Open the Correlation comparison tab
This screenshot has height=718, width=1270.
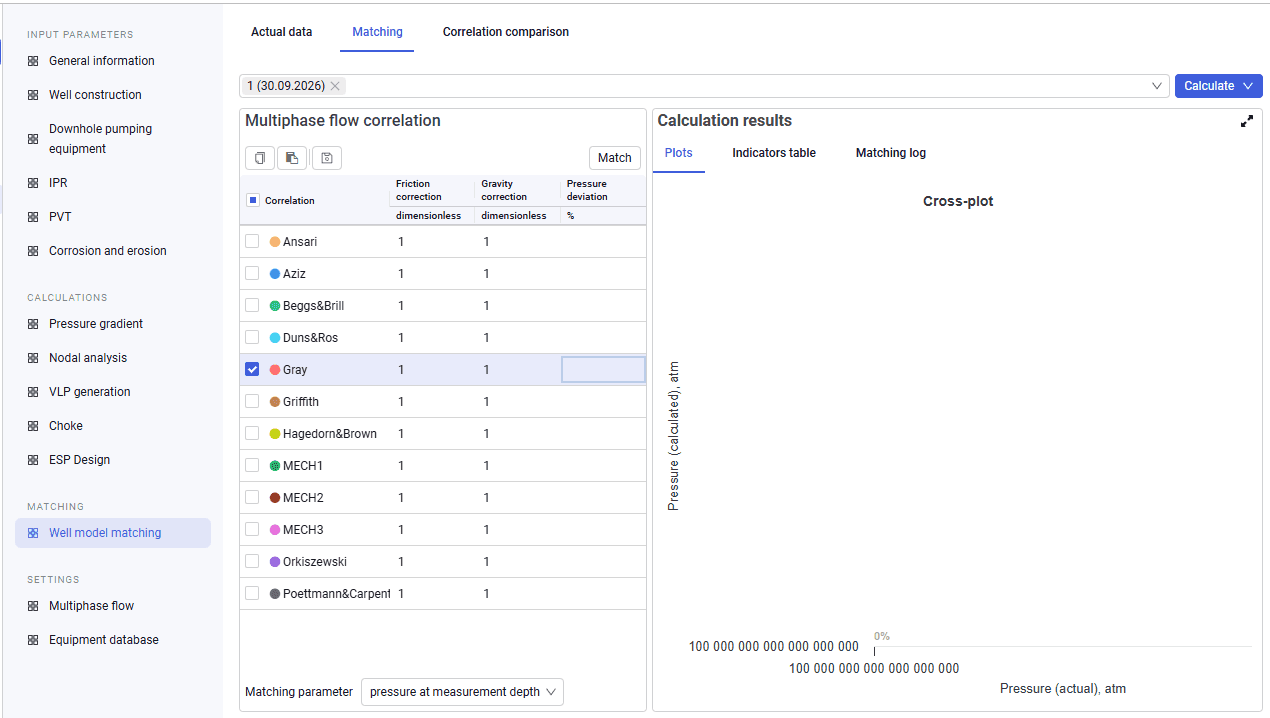point(506,32)
